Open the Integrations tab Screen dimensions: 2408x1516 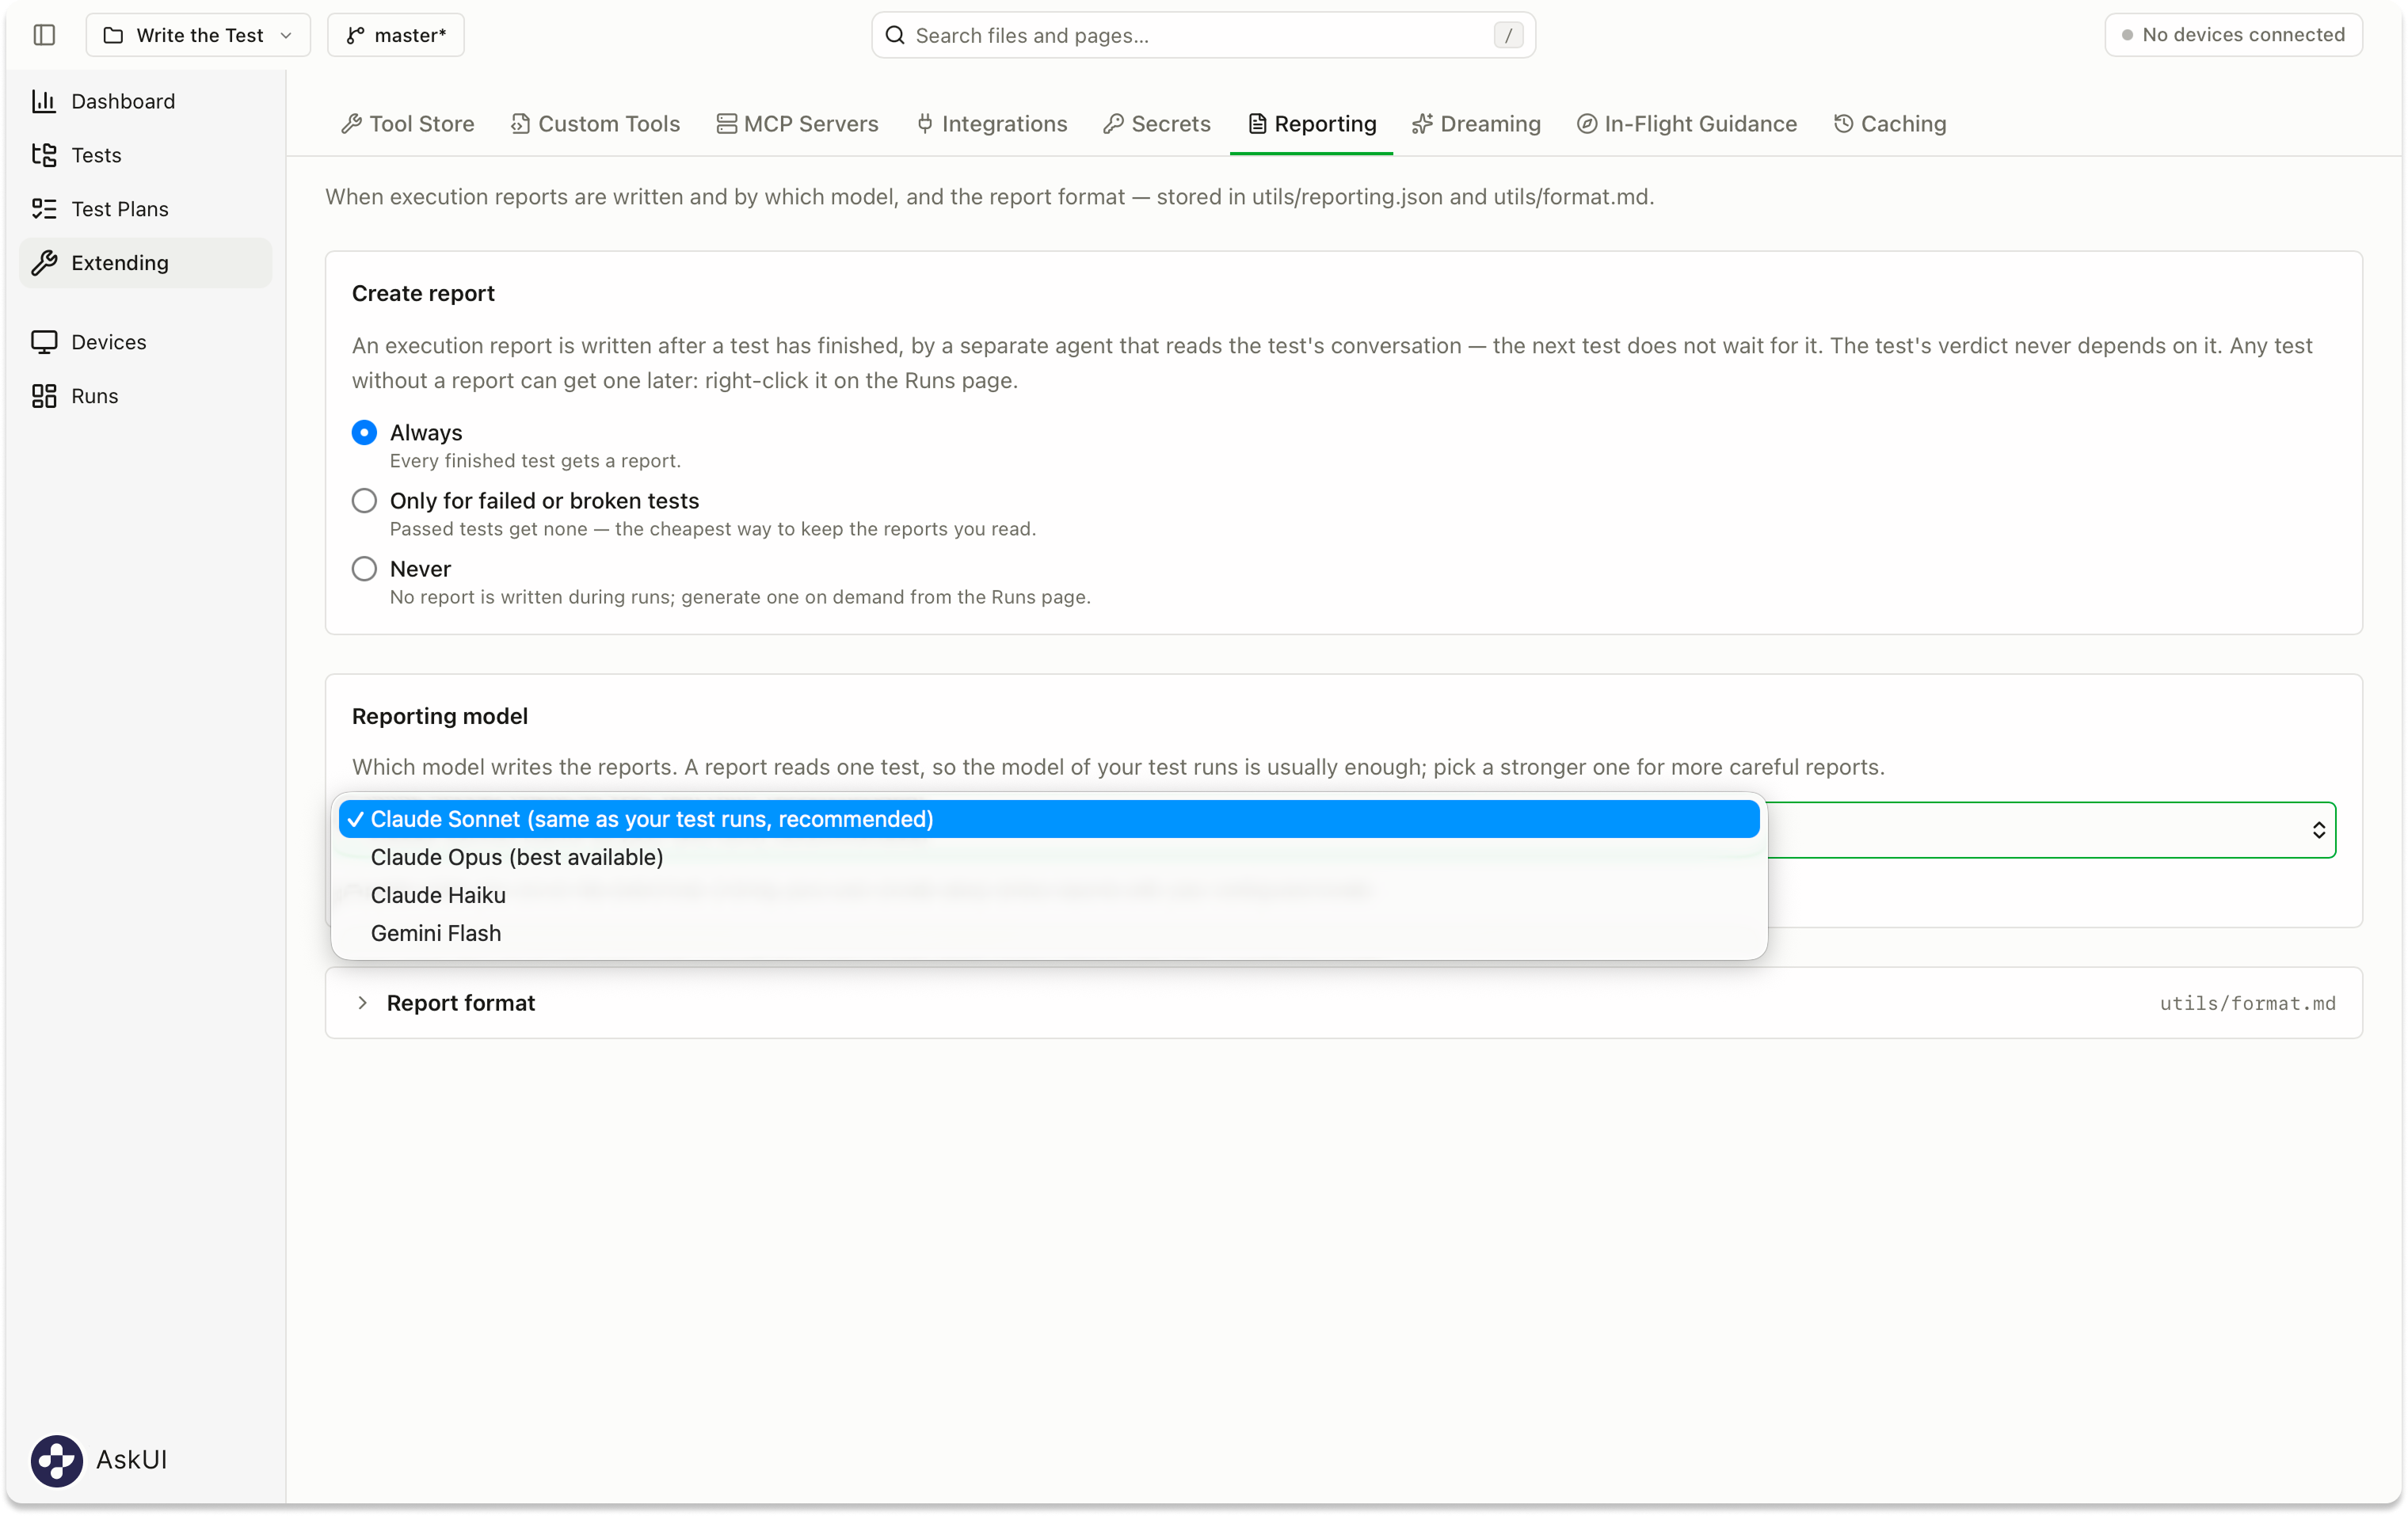(991, 124)
